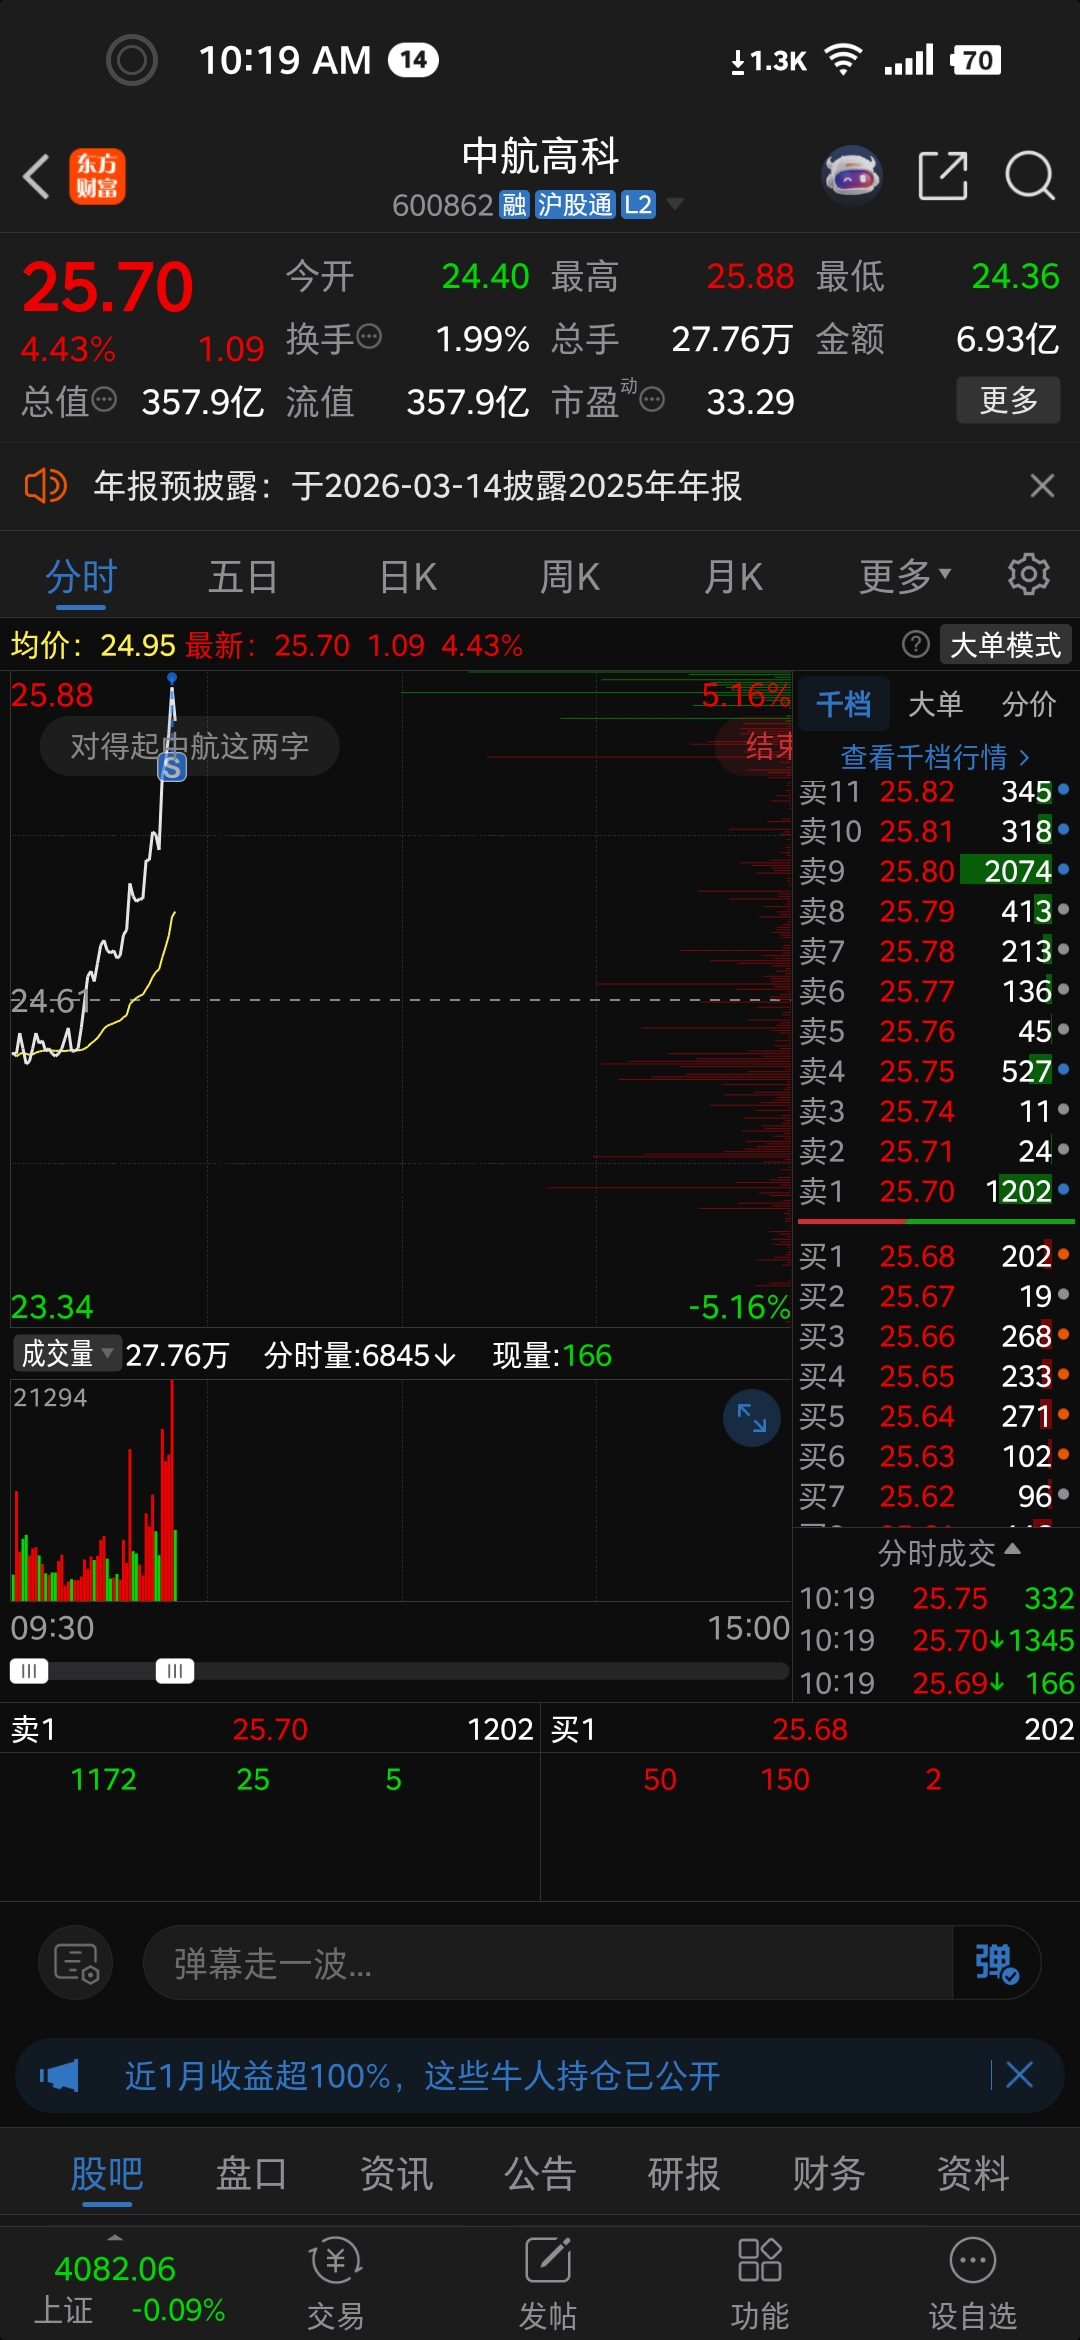
Task: Tap the 10:19 trade at 25.75
Action: tap(936, 1598)
